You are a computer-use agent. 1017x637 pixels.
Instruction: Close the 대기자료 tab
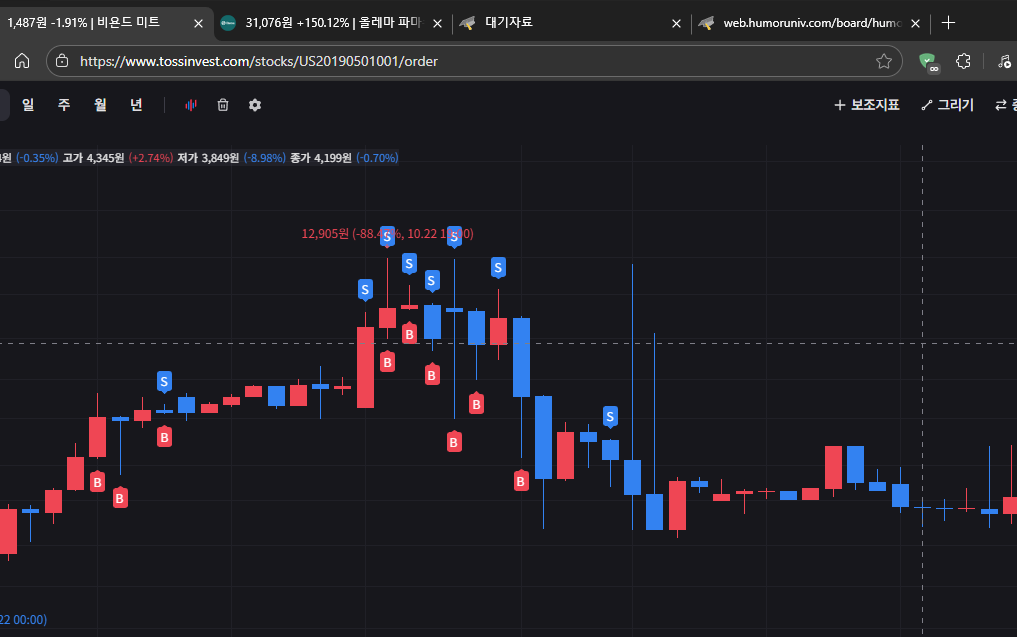click(x=676, y=23)
